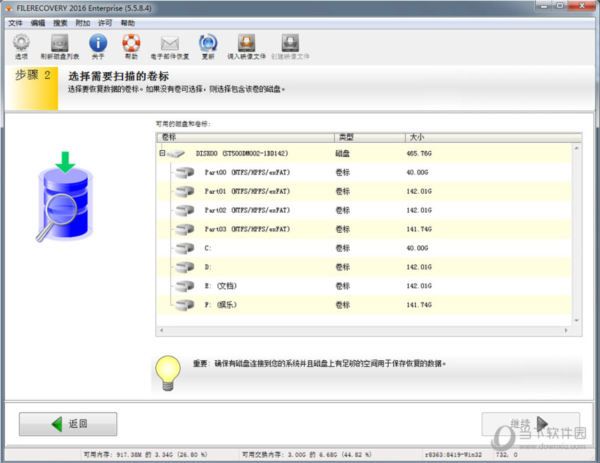Screen dimensions: 600x463
Task: Close the FILERECOVERY window
Action: (581, 6)
